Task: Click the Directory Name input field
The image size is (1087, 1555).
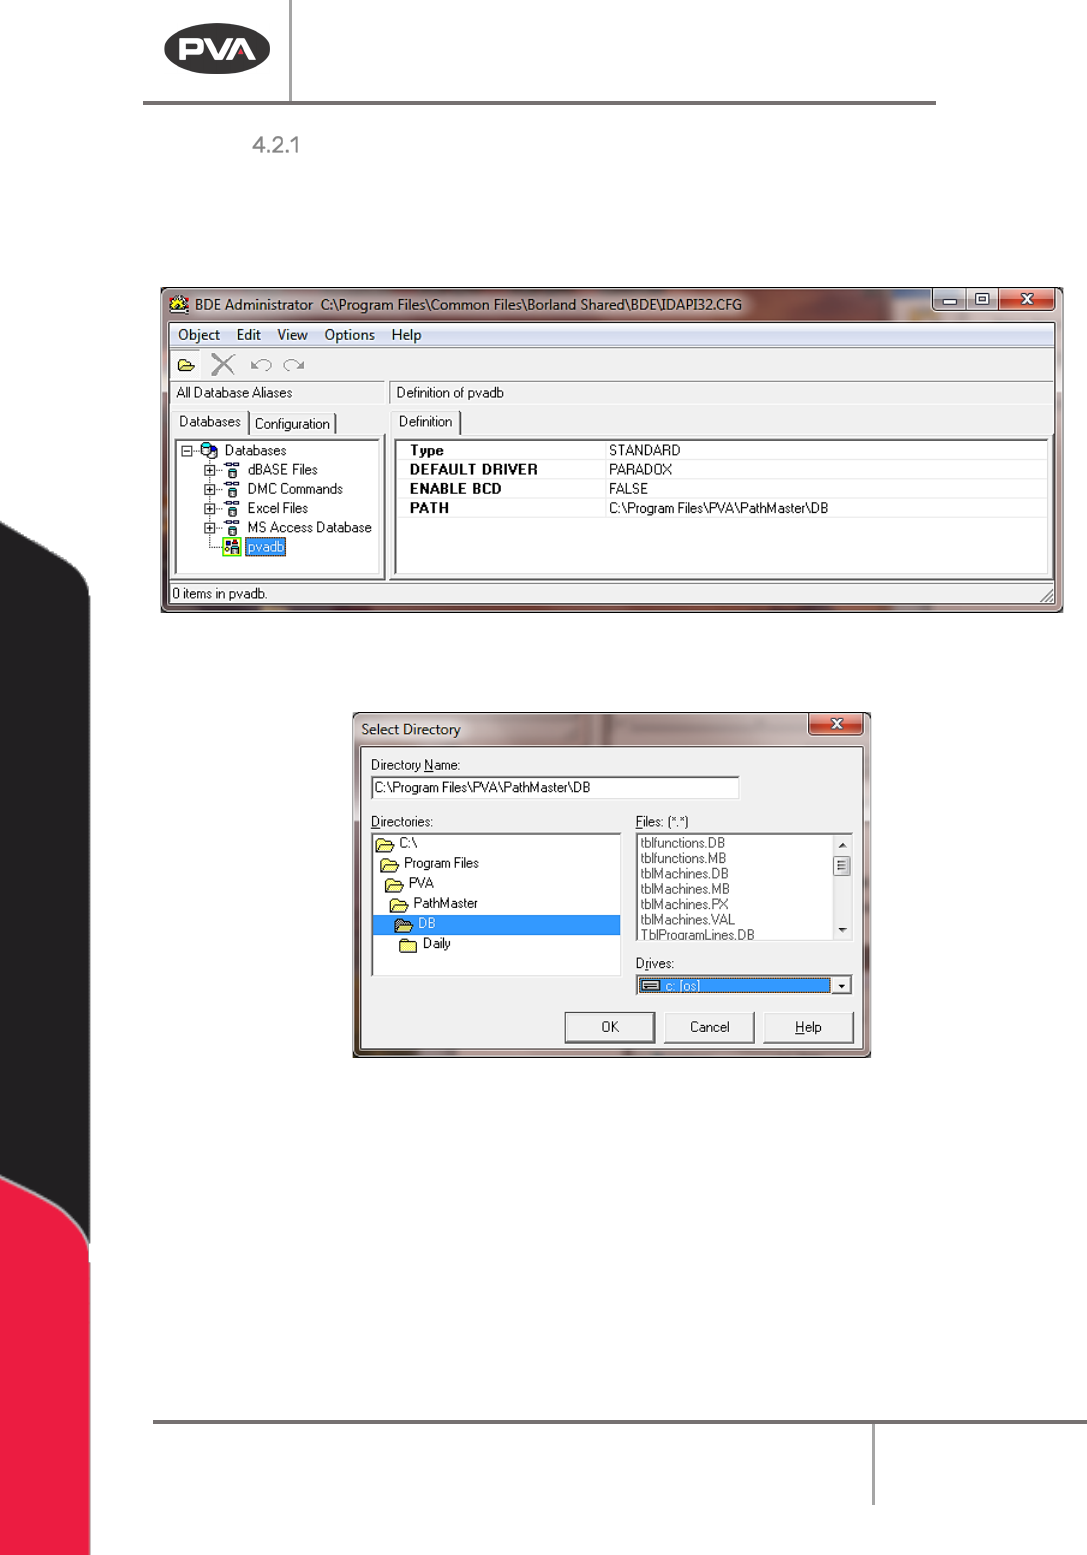Action: (555, 788)
